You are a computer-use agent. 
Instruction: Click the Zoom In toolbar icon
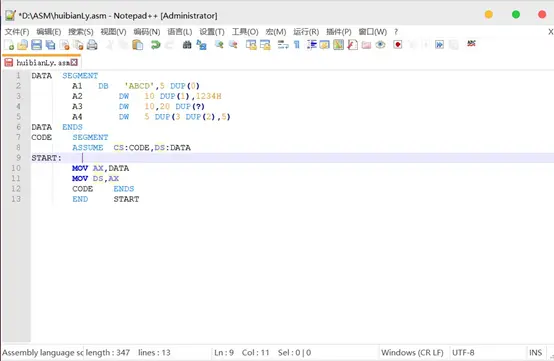tap(219, 45)
